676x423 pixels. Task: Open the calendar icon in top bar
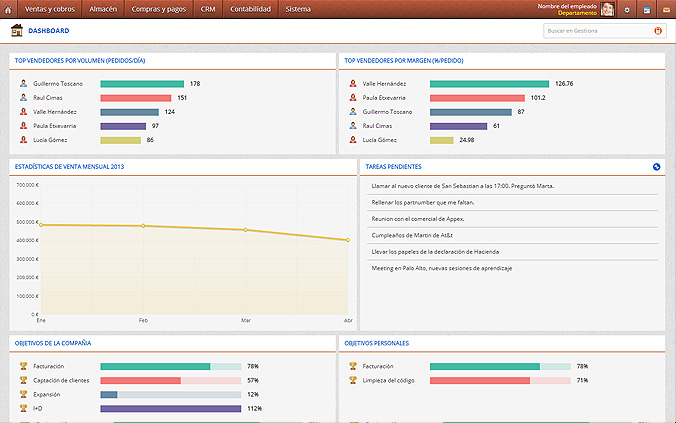point(647,9)
